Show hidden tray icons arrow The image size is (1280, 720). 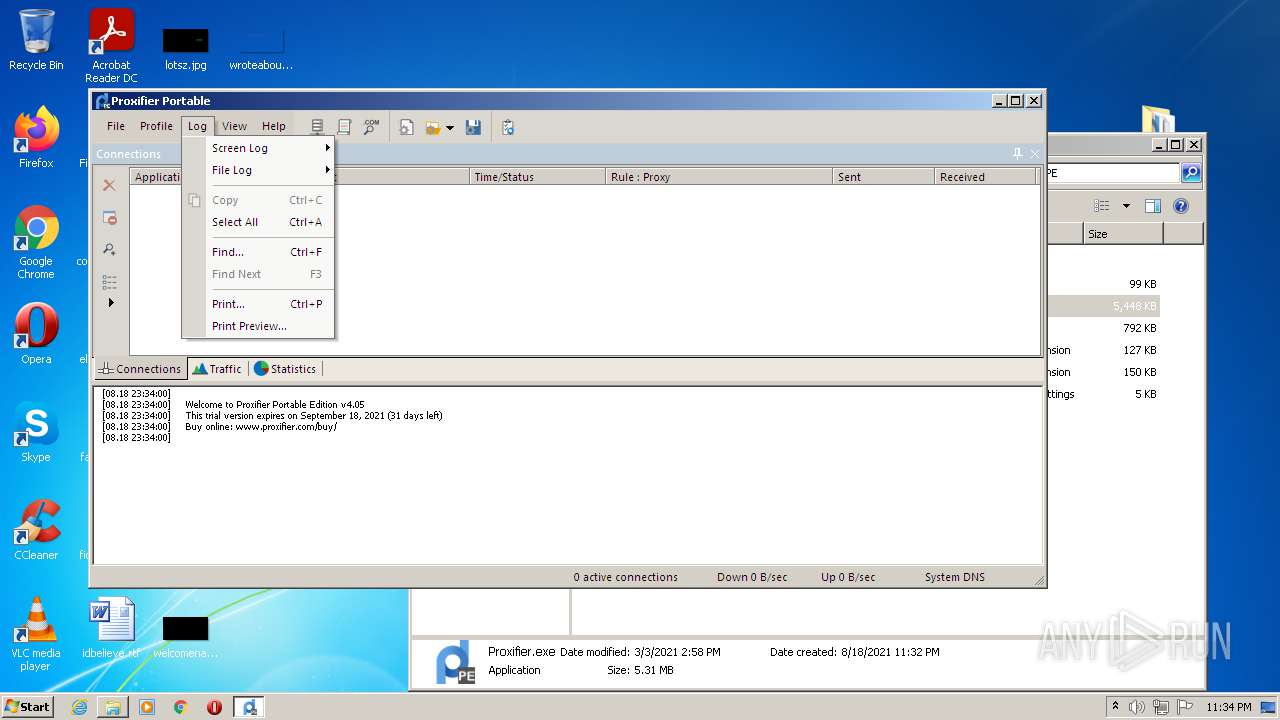tap(1115, 706)
